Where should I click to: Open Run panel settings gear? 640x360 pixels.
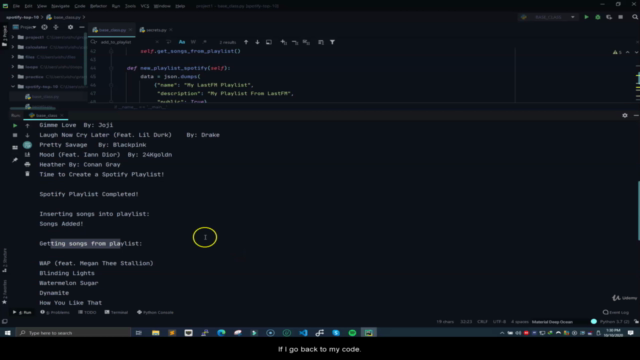[624, 116]
